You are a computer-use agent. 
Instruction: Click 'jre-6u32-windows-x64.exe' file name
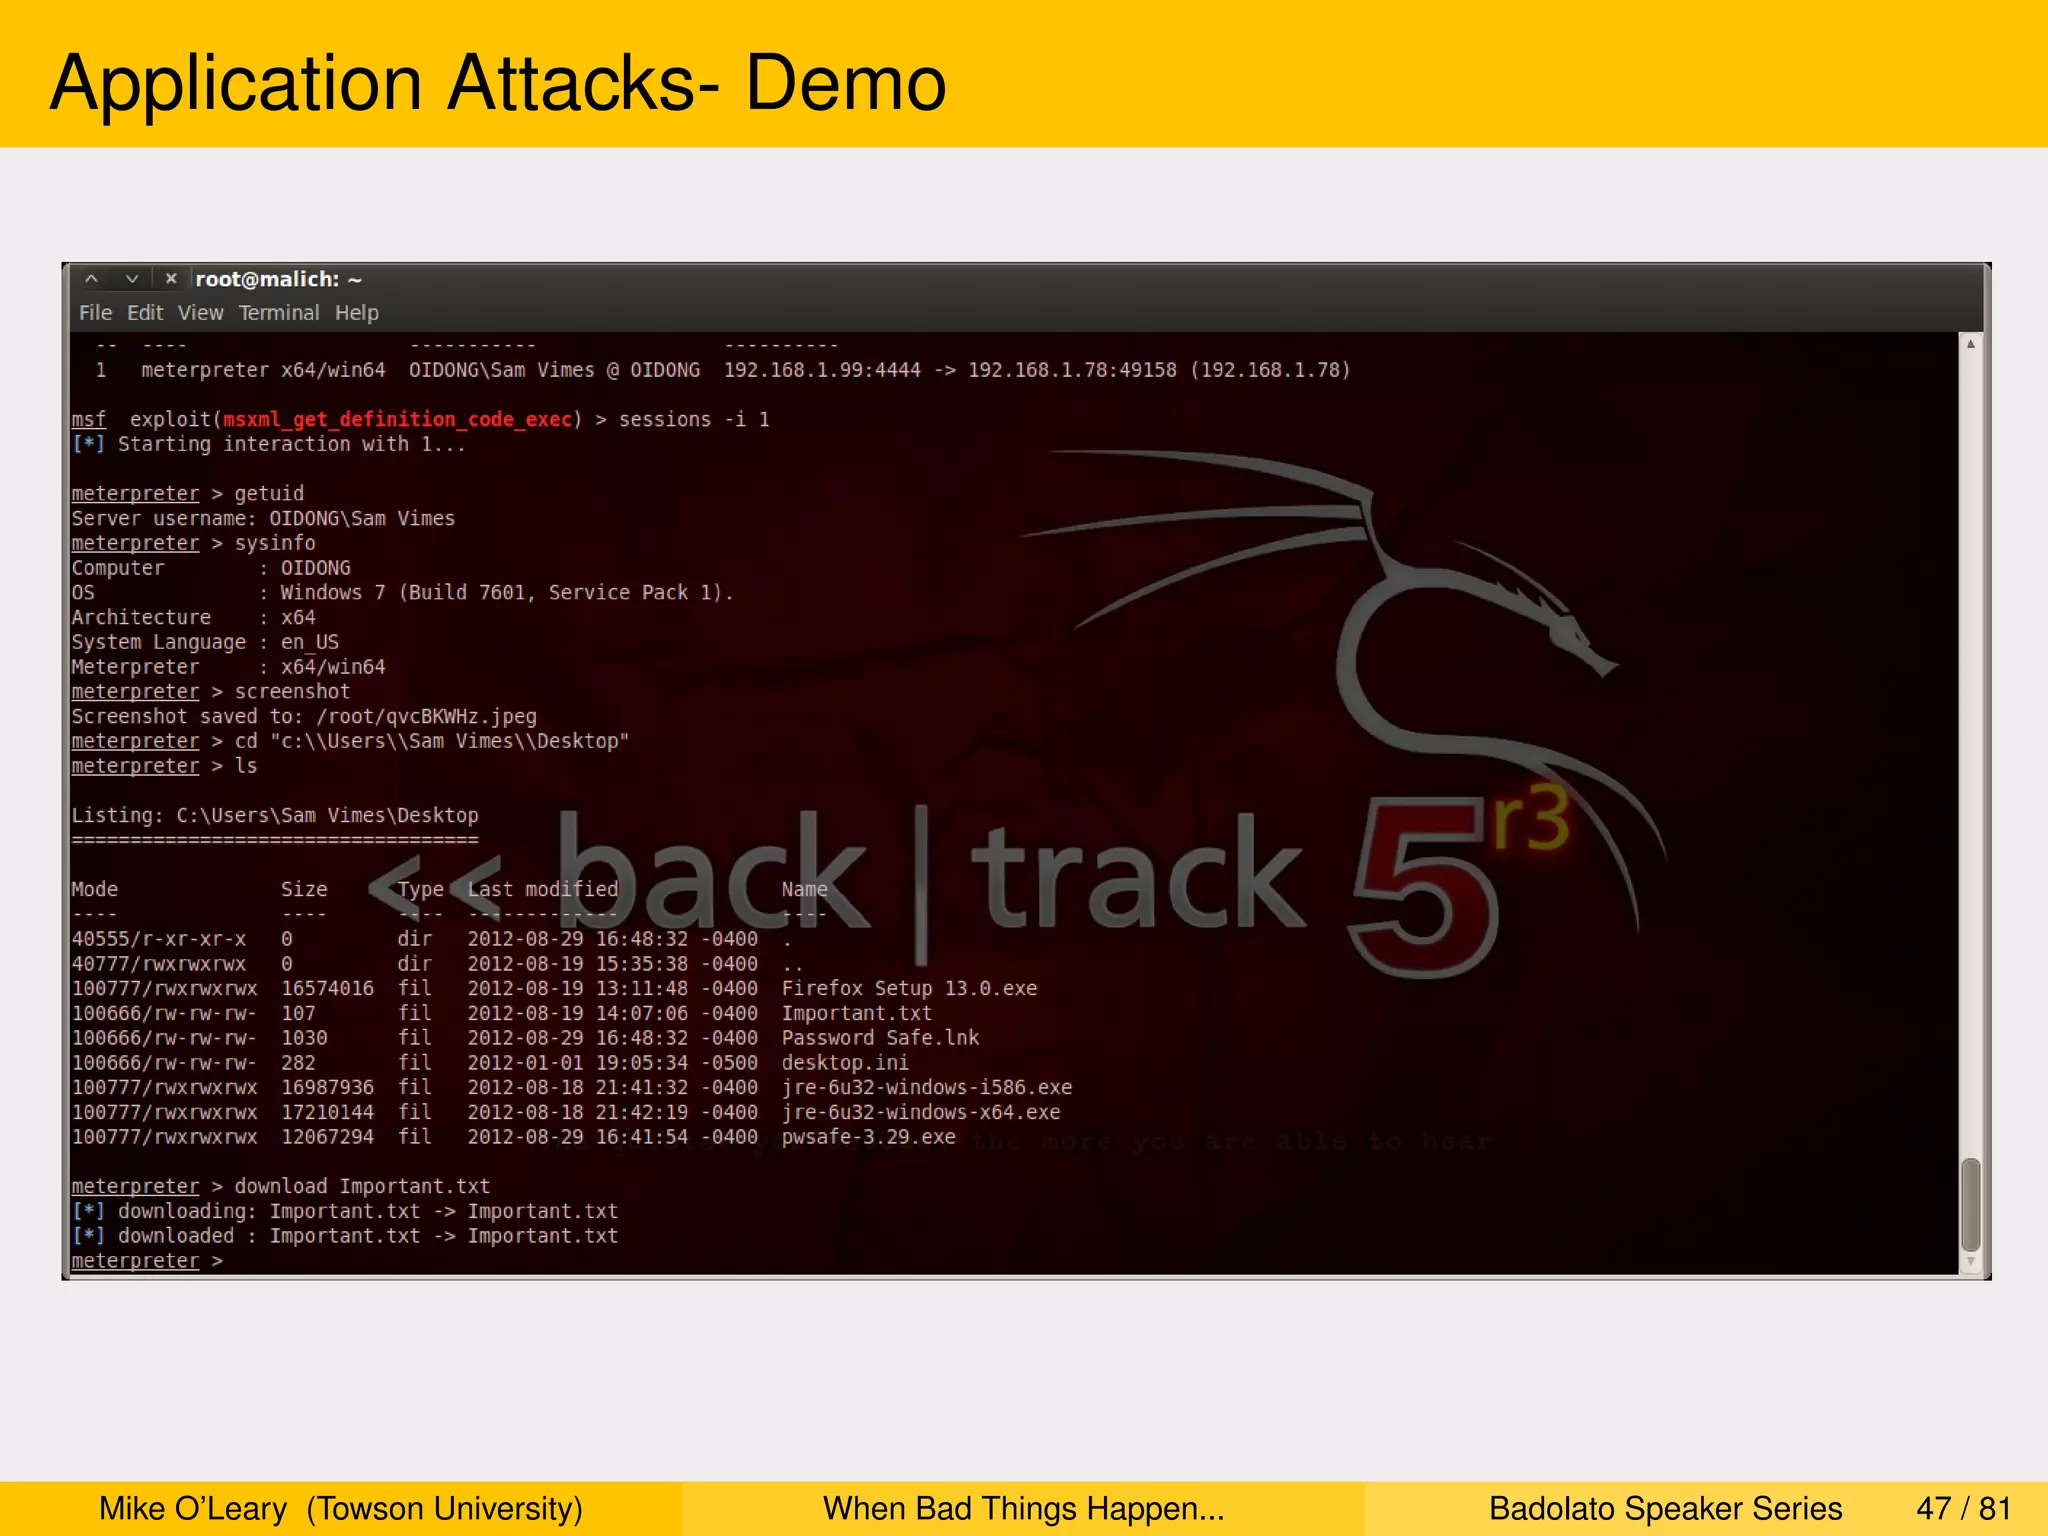coord(921,1112)
